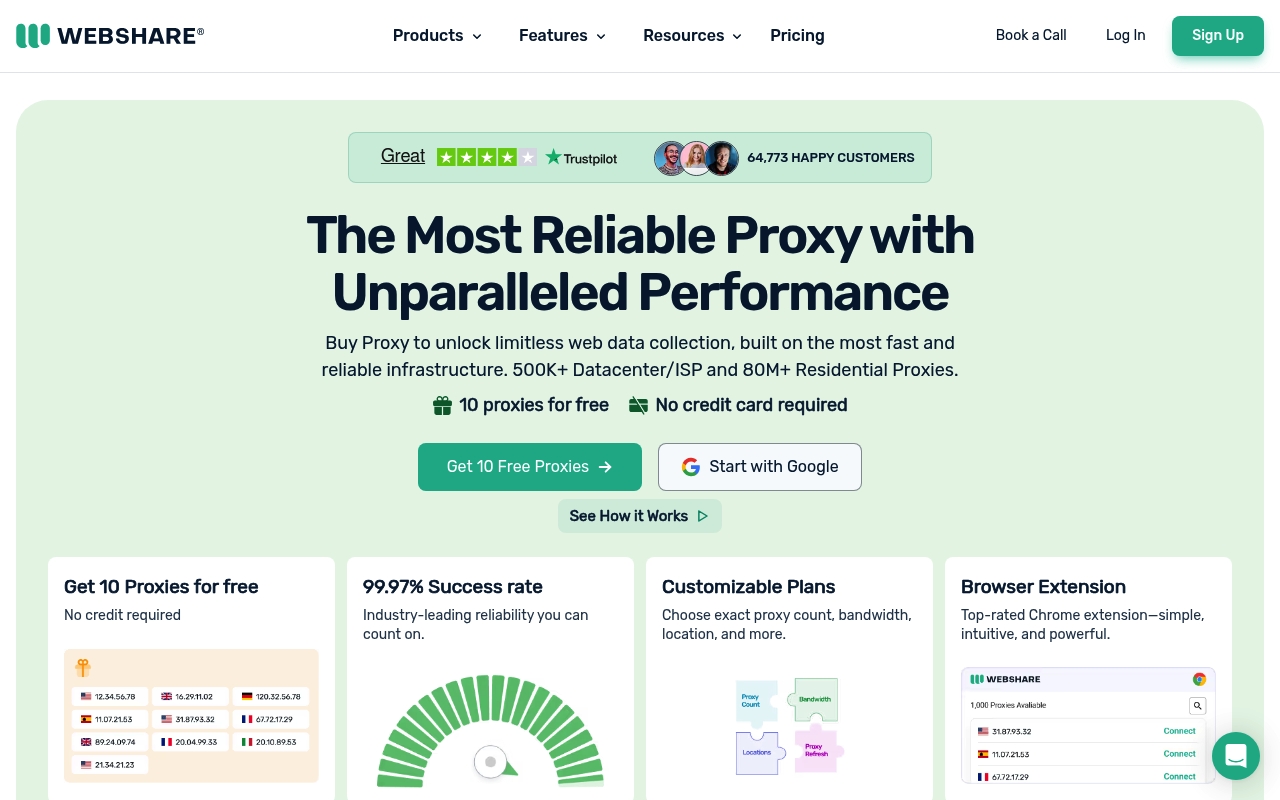Click Book a Call in navigation
Viewport: 1280px width, 800px height.
[1031, 35]
